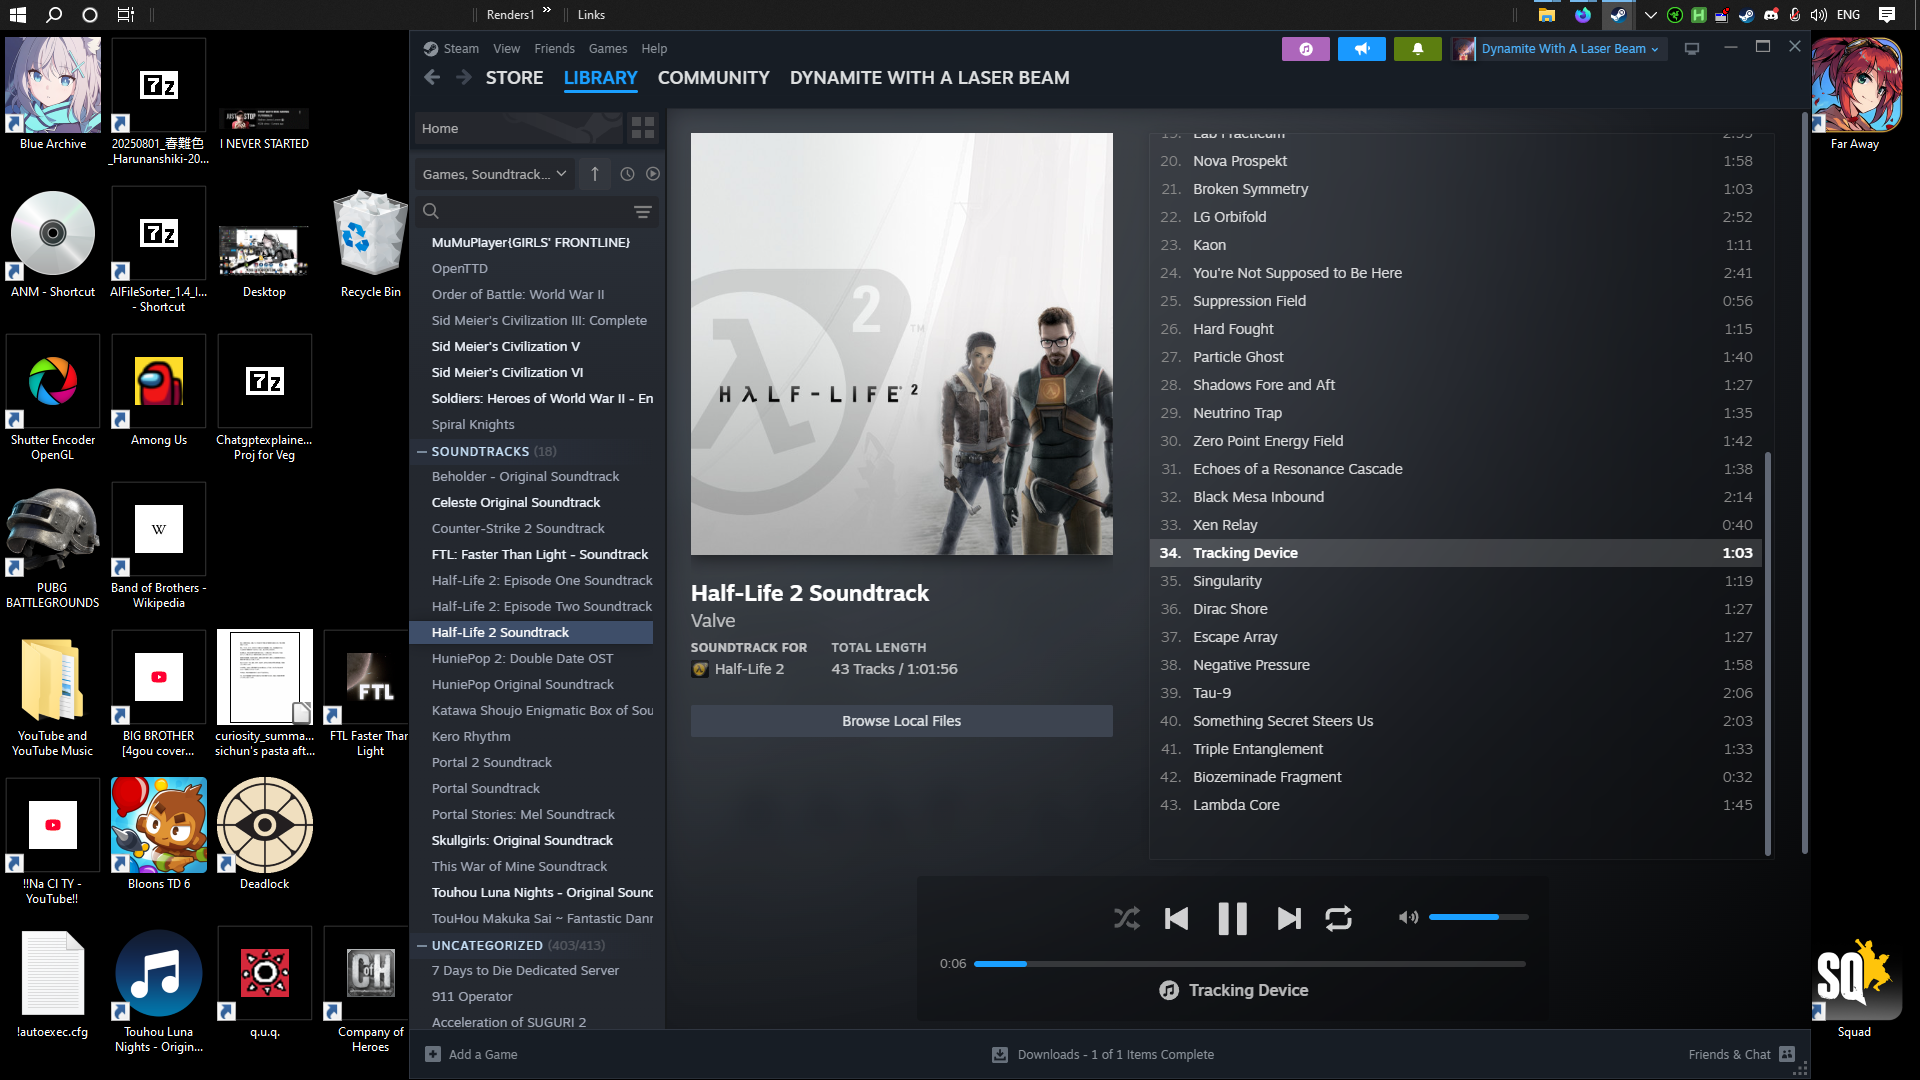Switch library to grid view icon

click(x=643, y=128)
